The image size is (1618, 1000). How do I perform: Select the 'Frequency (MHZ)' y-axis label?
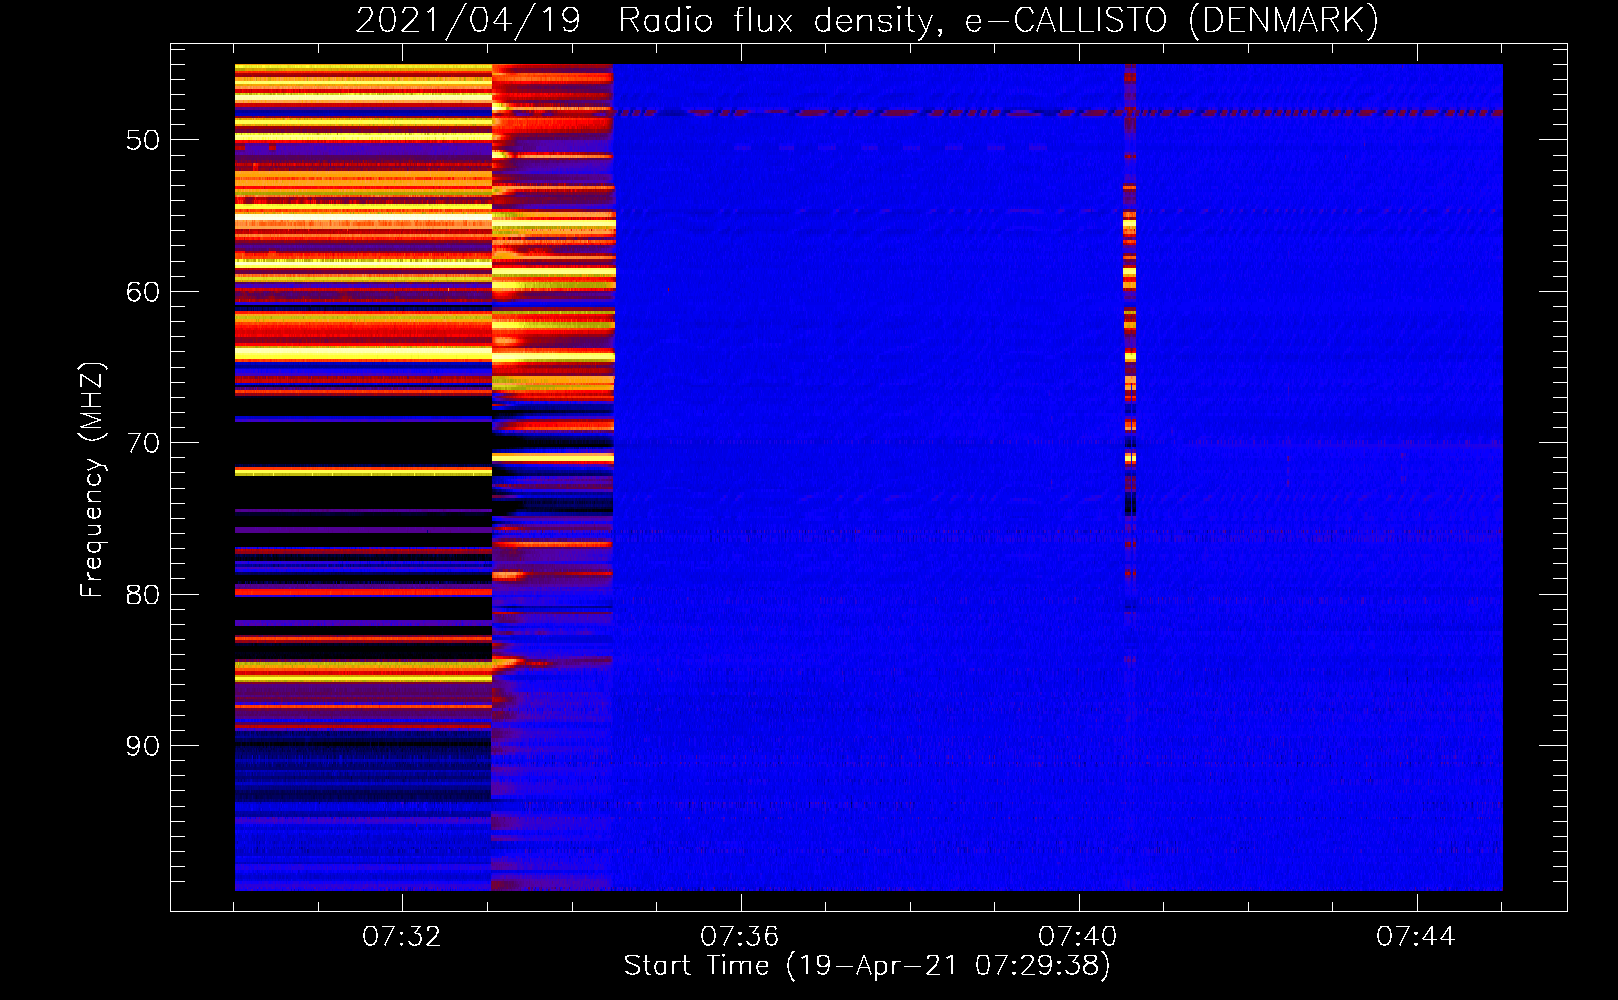tap(92, 480)
